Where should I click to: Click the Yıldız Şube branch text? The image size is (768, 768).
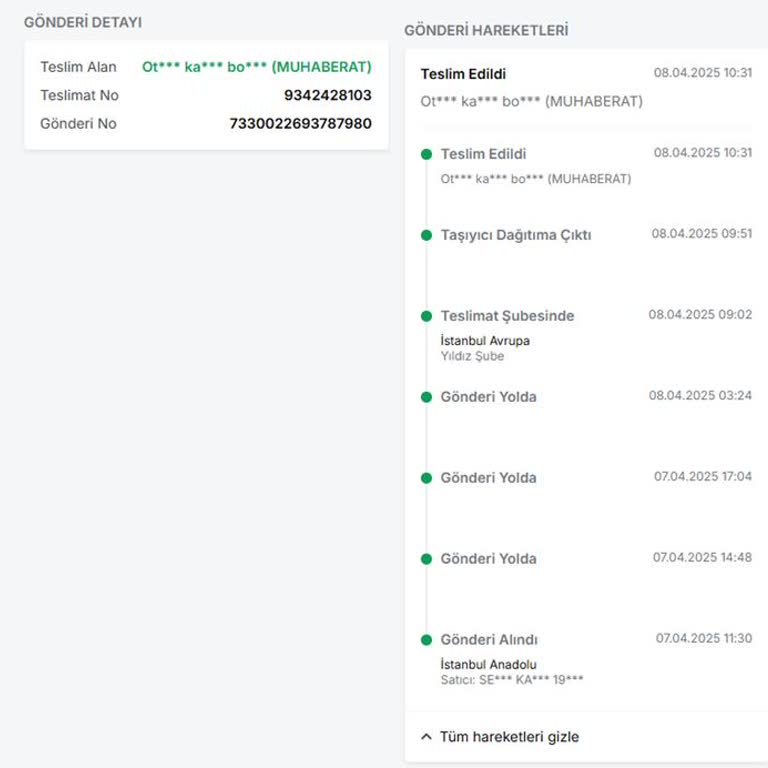coord(472,356)
